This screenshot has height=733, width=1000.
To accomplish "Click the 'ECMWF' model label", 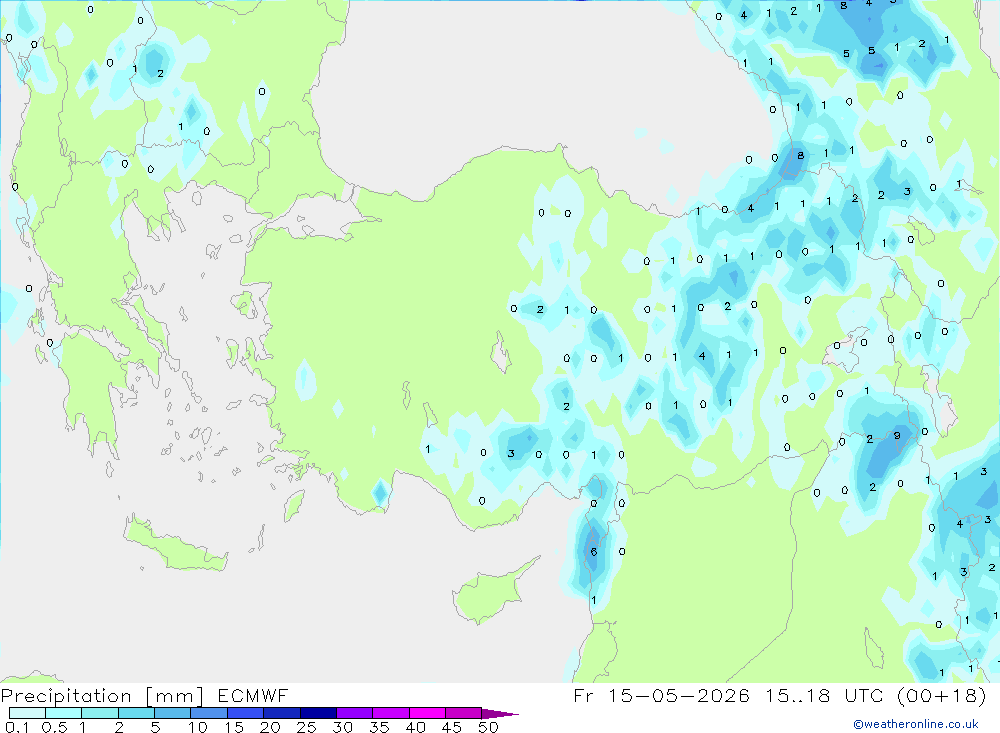I will tap(253, 696).
